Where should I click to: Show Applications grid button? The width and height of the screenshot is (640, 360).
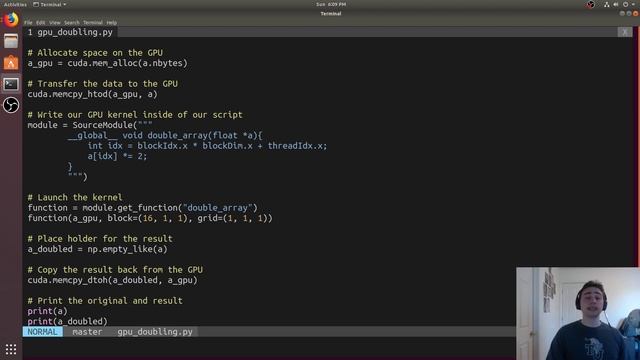11,349
